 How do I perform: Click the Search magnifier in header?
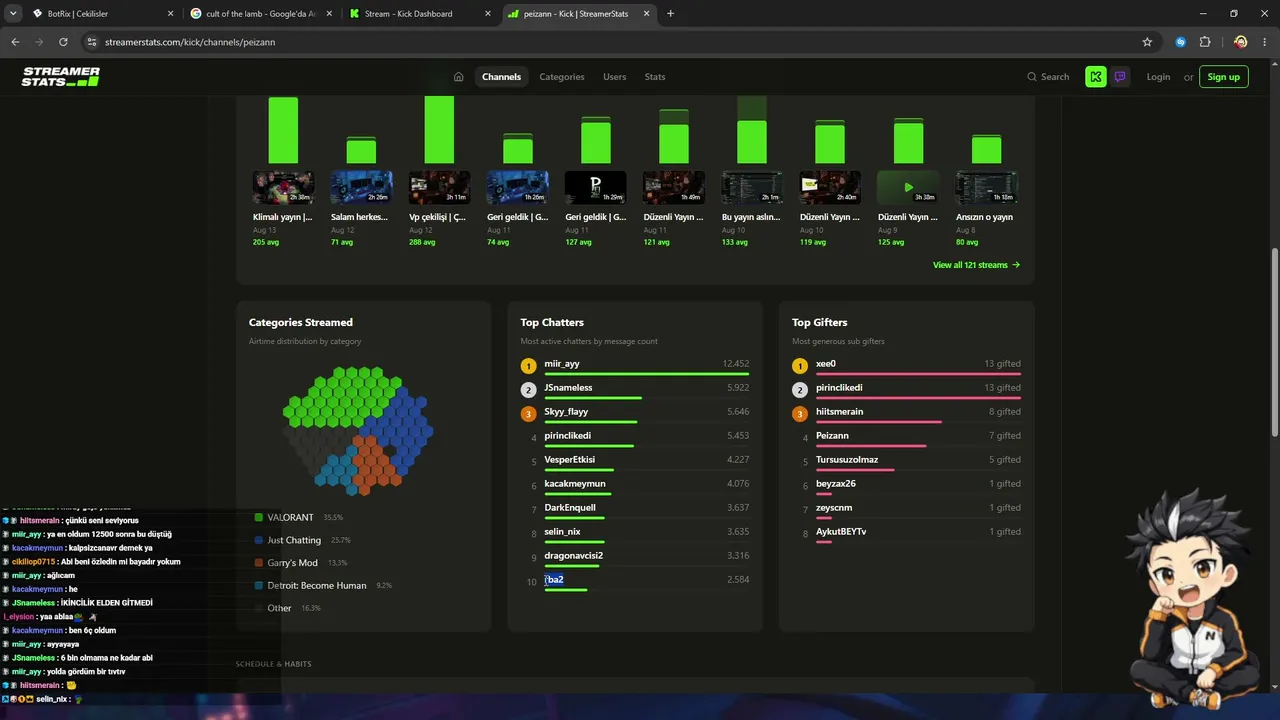coord(1032,77)
